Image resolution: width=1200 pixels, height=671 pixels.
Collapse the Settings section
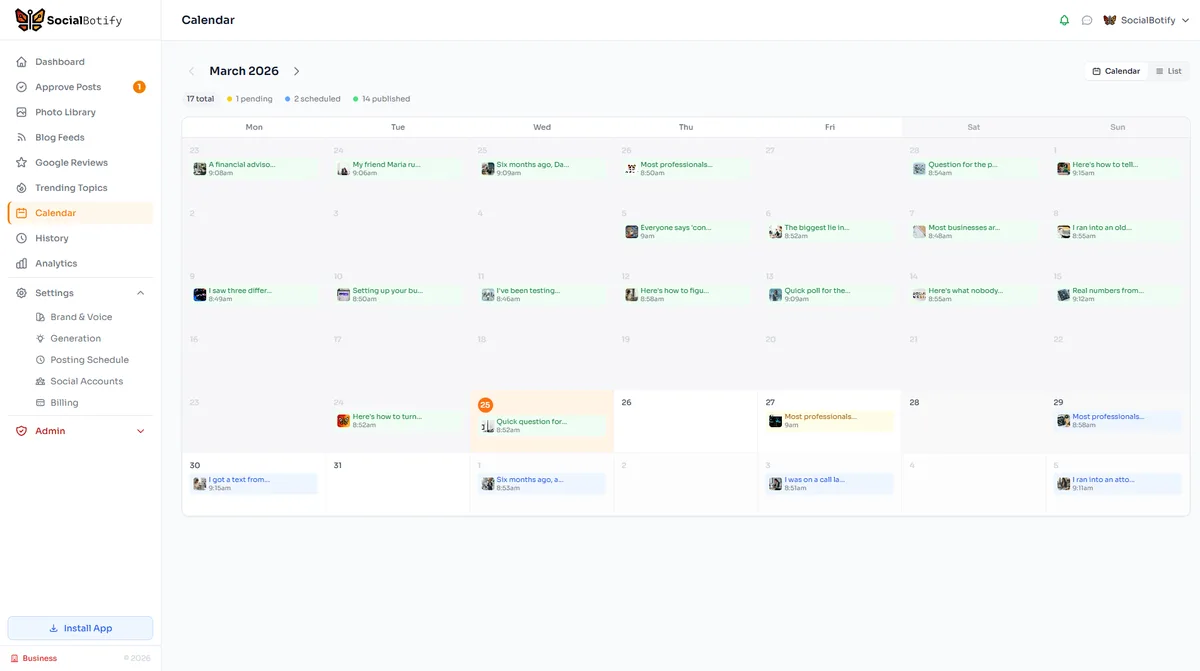coord(141,292)
